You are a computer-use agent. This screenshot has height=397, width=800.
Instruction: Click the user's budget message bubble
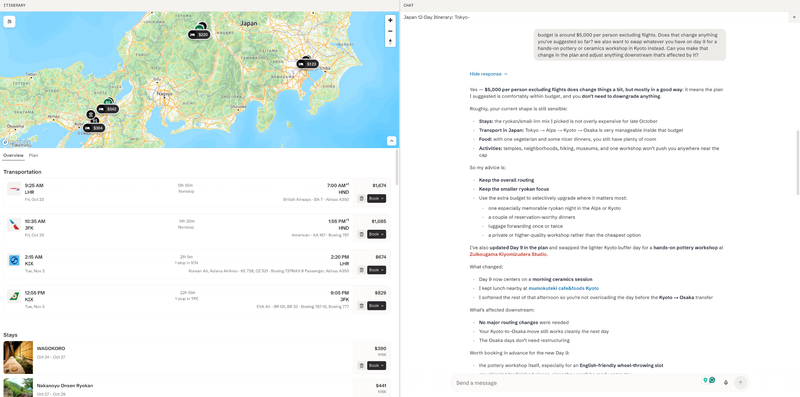point(630,45)
